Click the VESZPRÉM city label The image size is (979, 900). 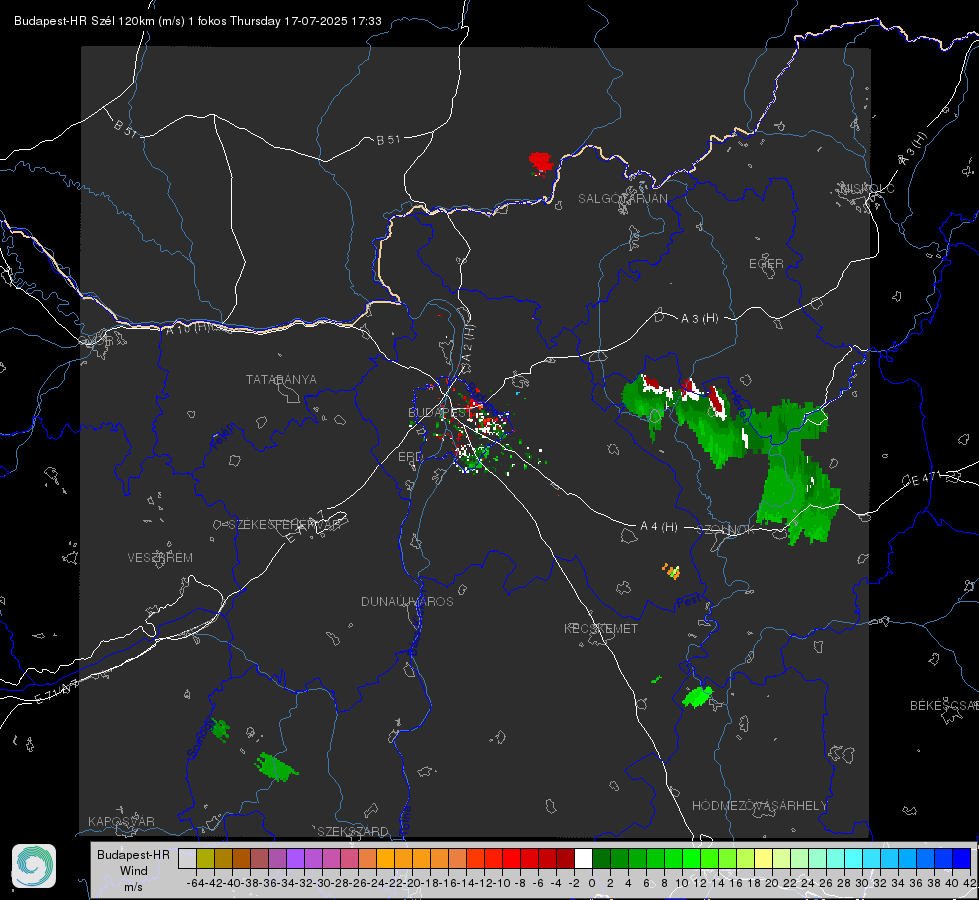point(160,558)
